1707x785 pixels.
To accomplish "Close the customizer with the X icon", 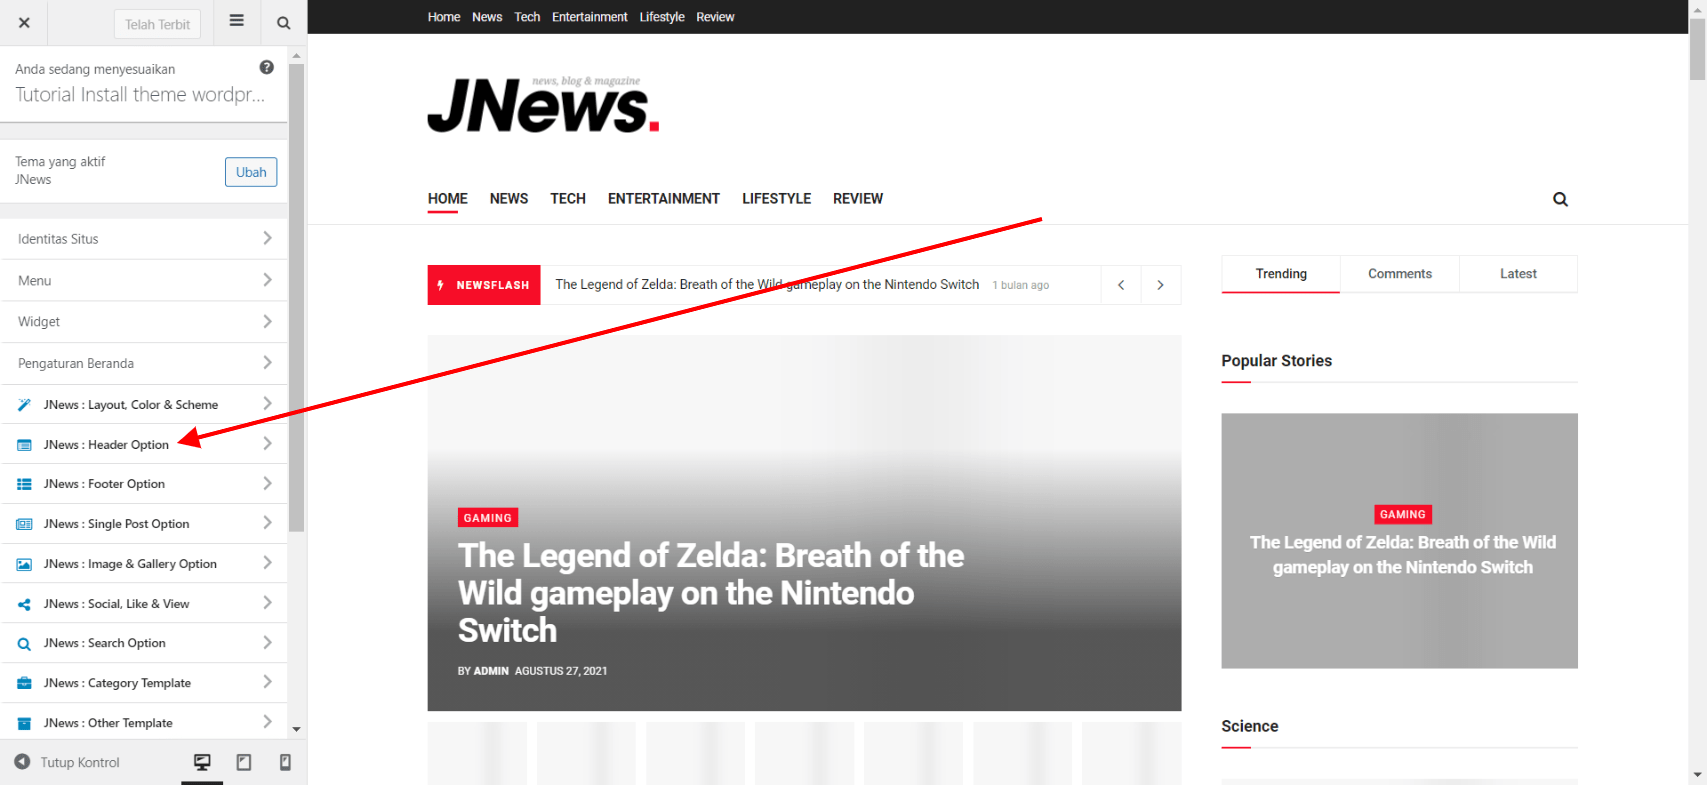I will pyautogui.click(x=24, y=23).
